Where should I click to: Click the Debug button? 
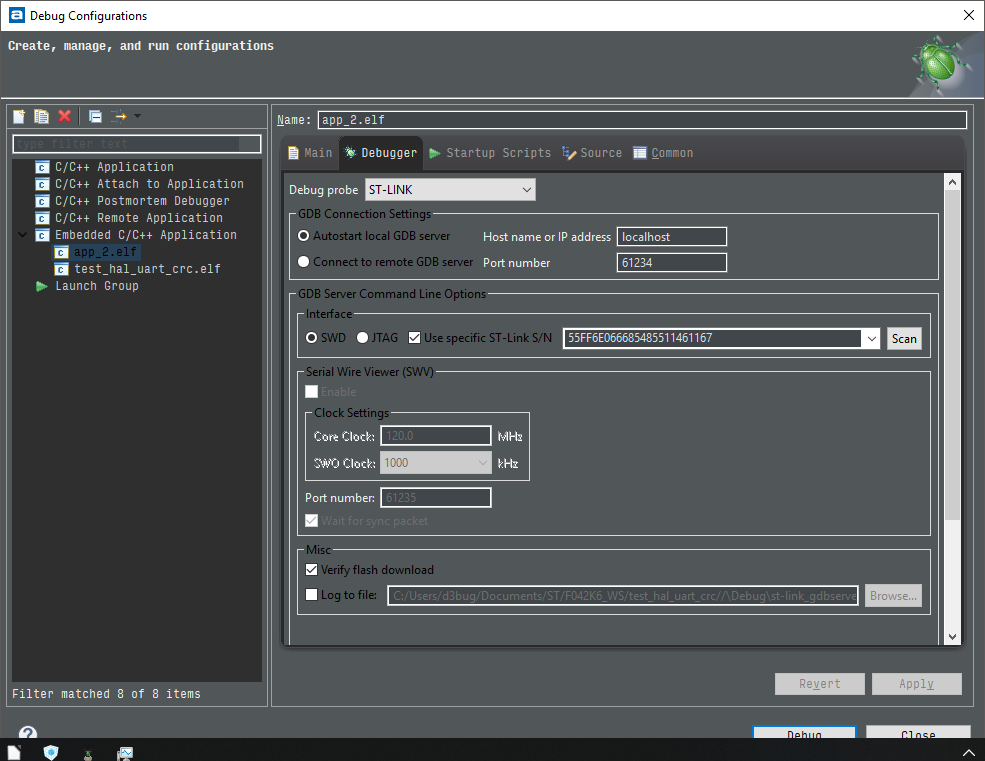[804, 733]
